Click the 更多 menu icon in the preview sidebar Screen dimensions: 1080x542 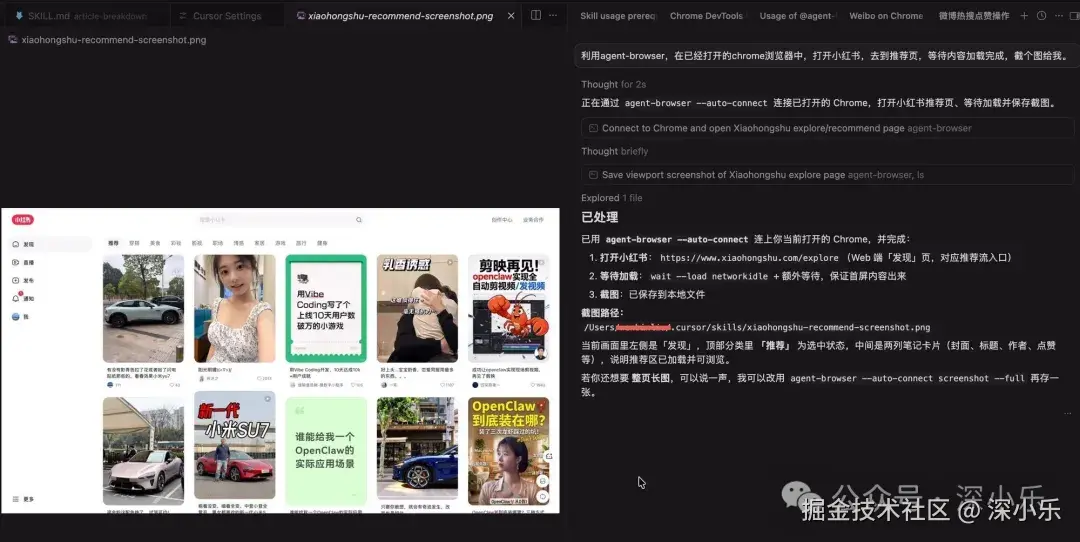click(x=16, y=499)
